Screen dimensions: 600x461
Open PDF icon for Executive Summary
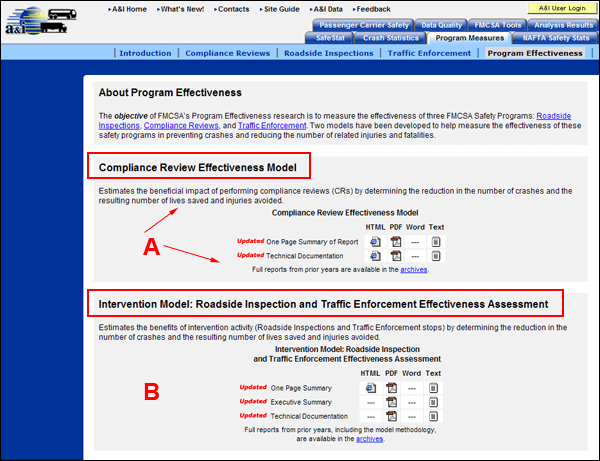point(391,402)
